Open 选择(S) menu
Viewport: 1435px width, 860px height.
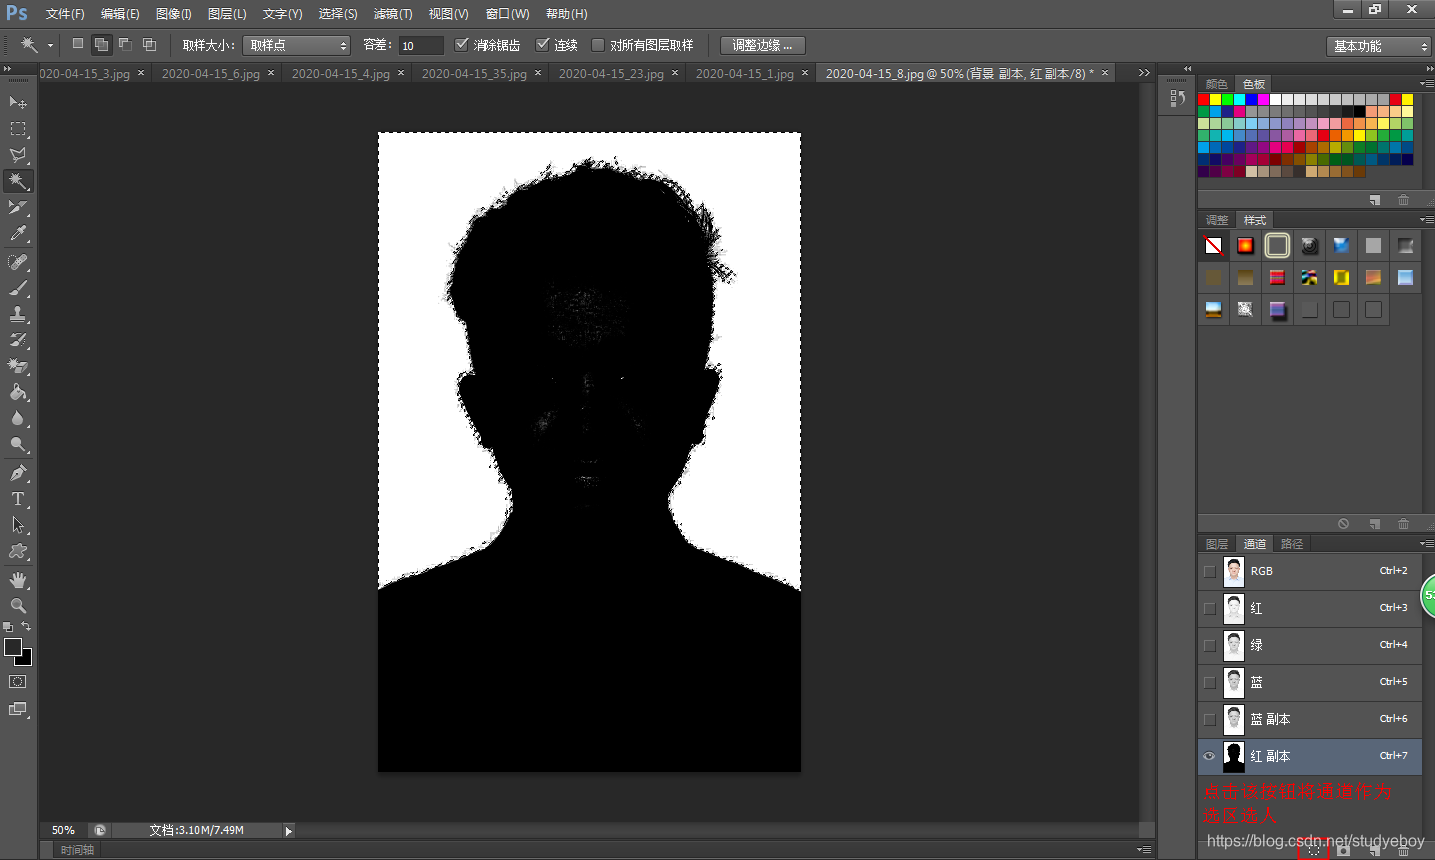tap(337, 14)
